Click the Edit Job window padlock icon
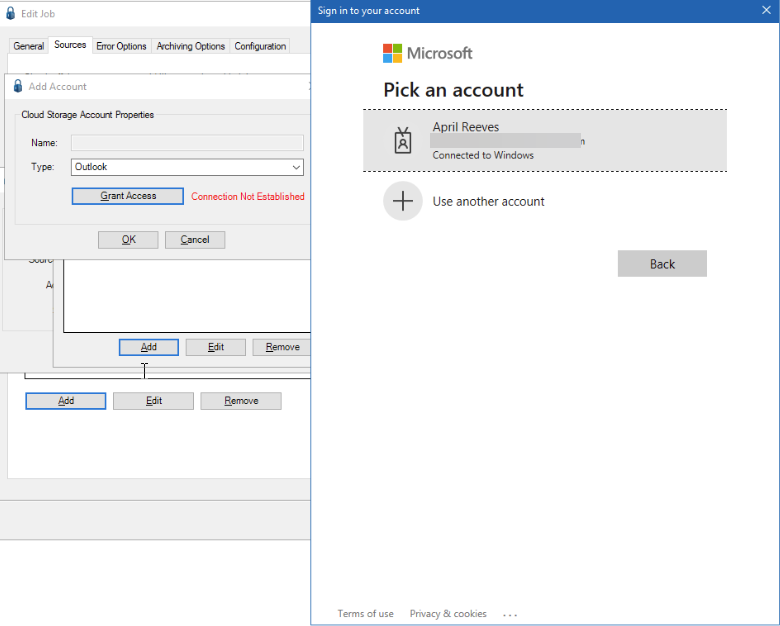The width and height of the screenshot is (780, 626). pyautogui.click(x=10, y=13)
